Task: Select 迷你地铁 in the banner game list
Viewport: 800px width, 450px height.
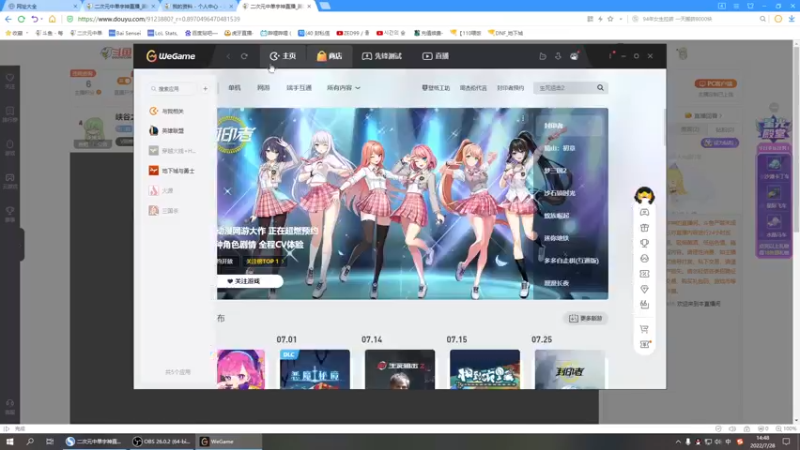Action: [x=556, y=238]
